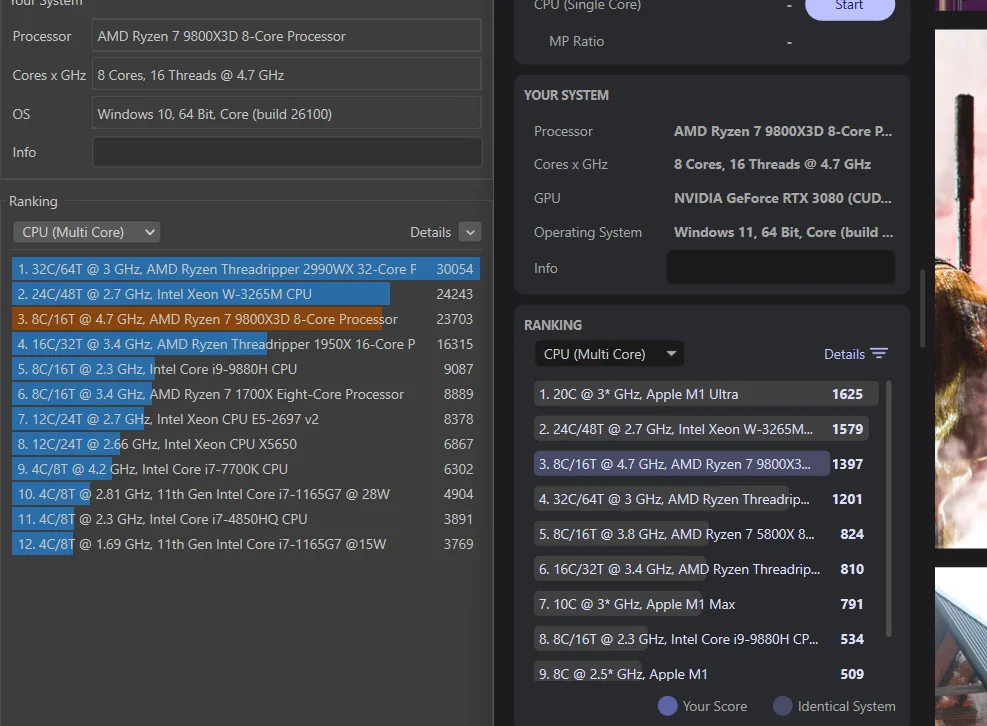Select left ranking row Xeon E5-2697 v2
This screenshot has height=726, width=987.
click(245, 419)
